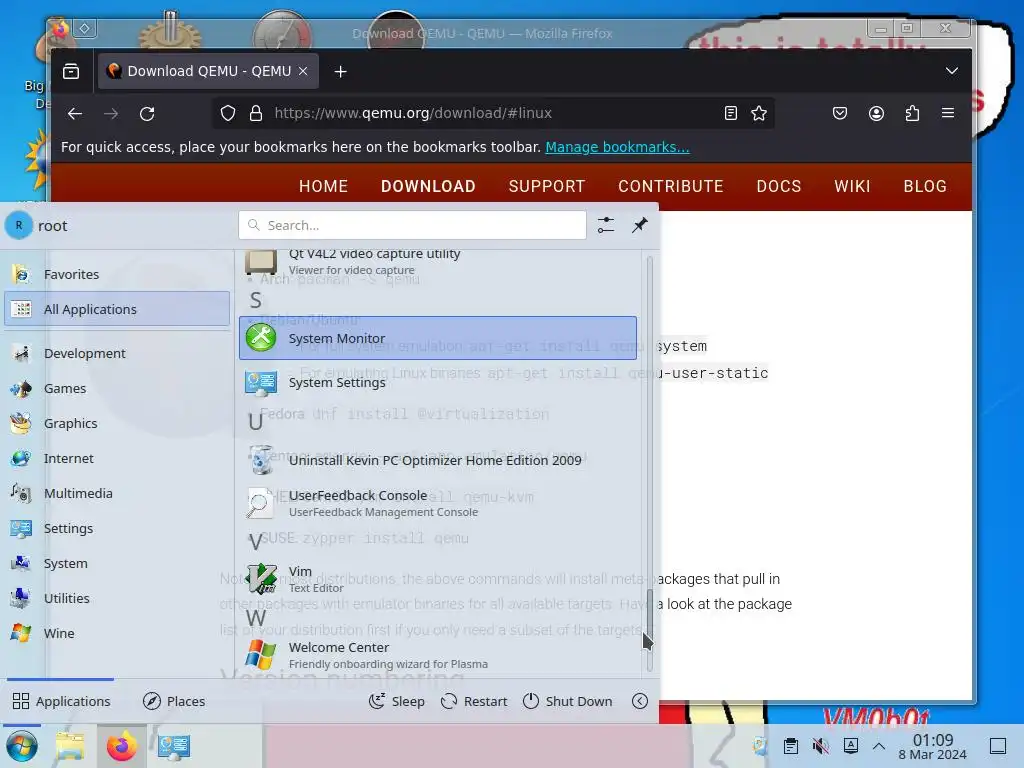Screen dimensions: 1024x768
Task: Expand more session options chevron
Action: click(640, 701)
